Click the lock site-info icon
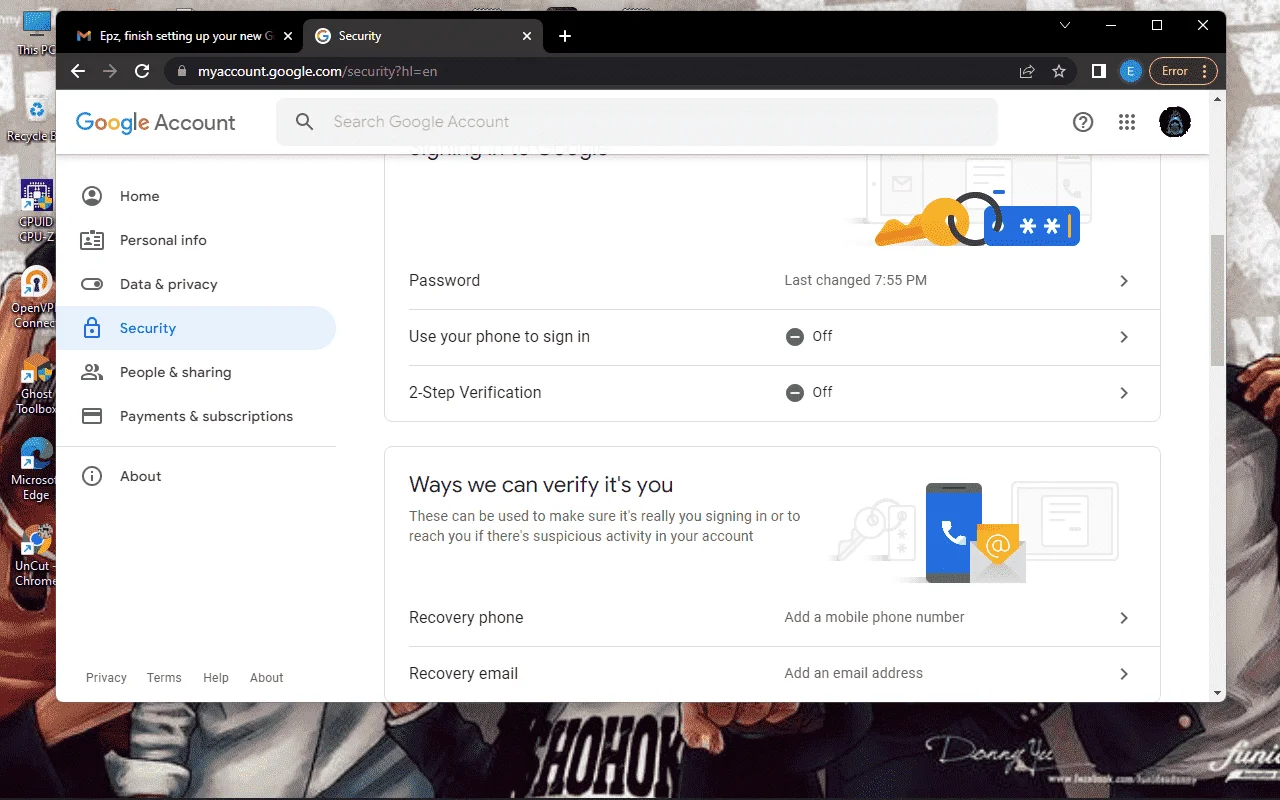This screenshot has height=800, width=1280. coord(181,71)
